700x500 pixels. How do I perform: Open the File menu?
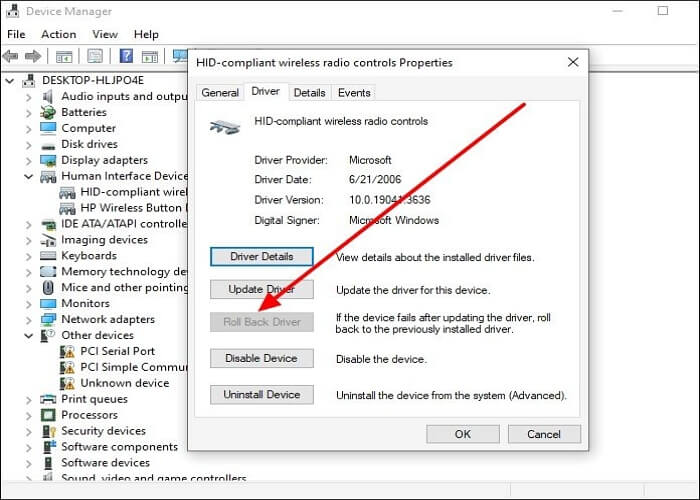click(x=16, y=34)
